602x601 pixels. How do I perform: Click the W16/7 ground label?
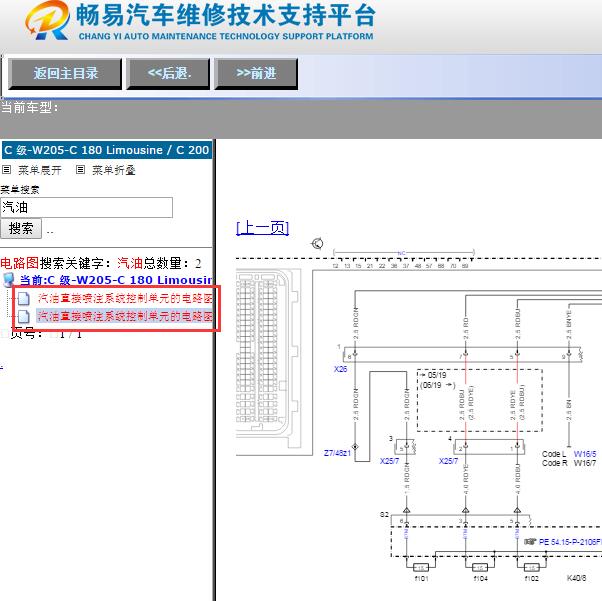tap(585, 463)
